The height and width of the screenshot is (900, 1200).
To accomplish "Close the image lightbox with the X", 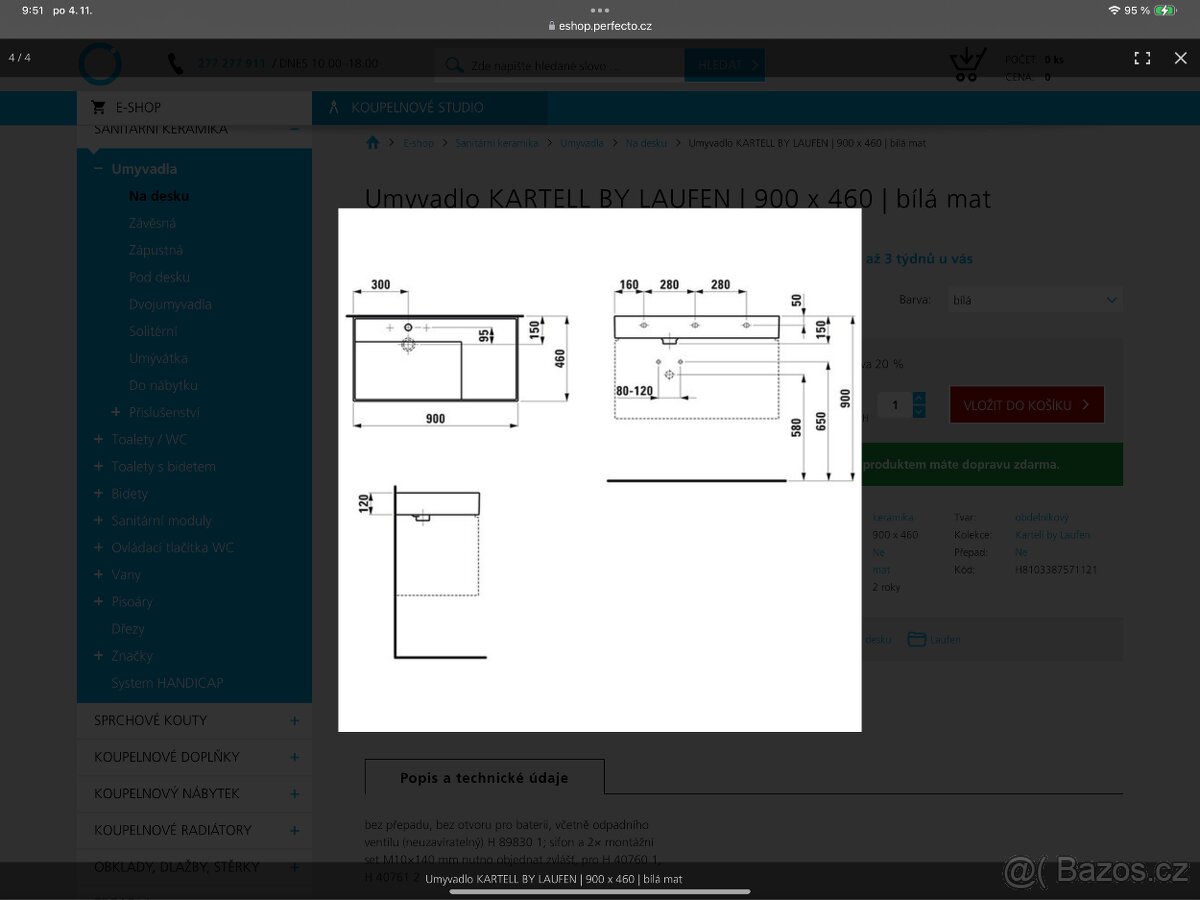I will (1180, 58).
